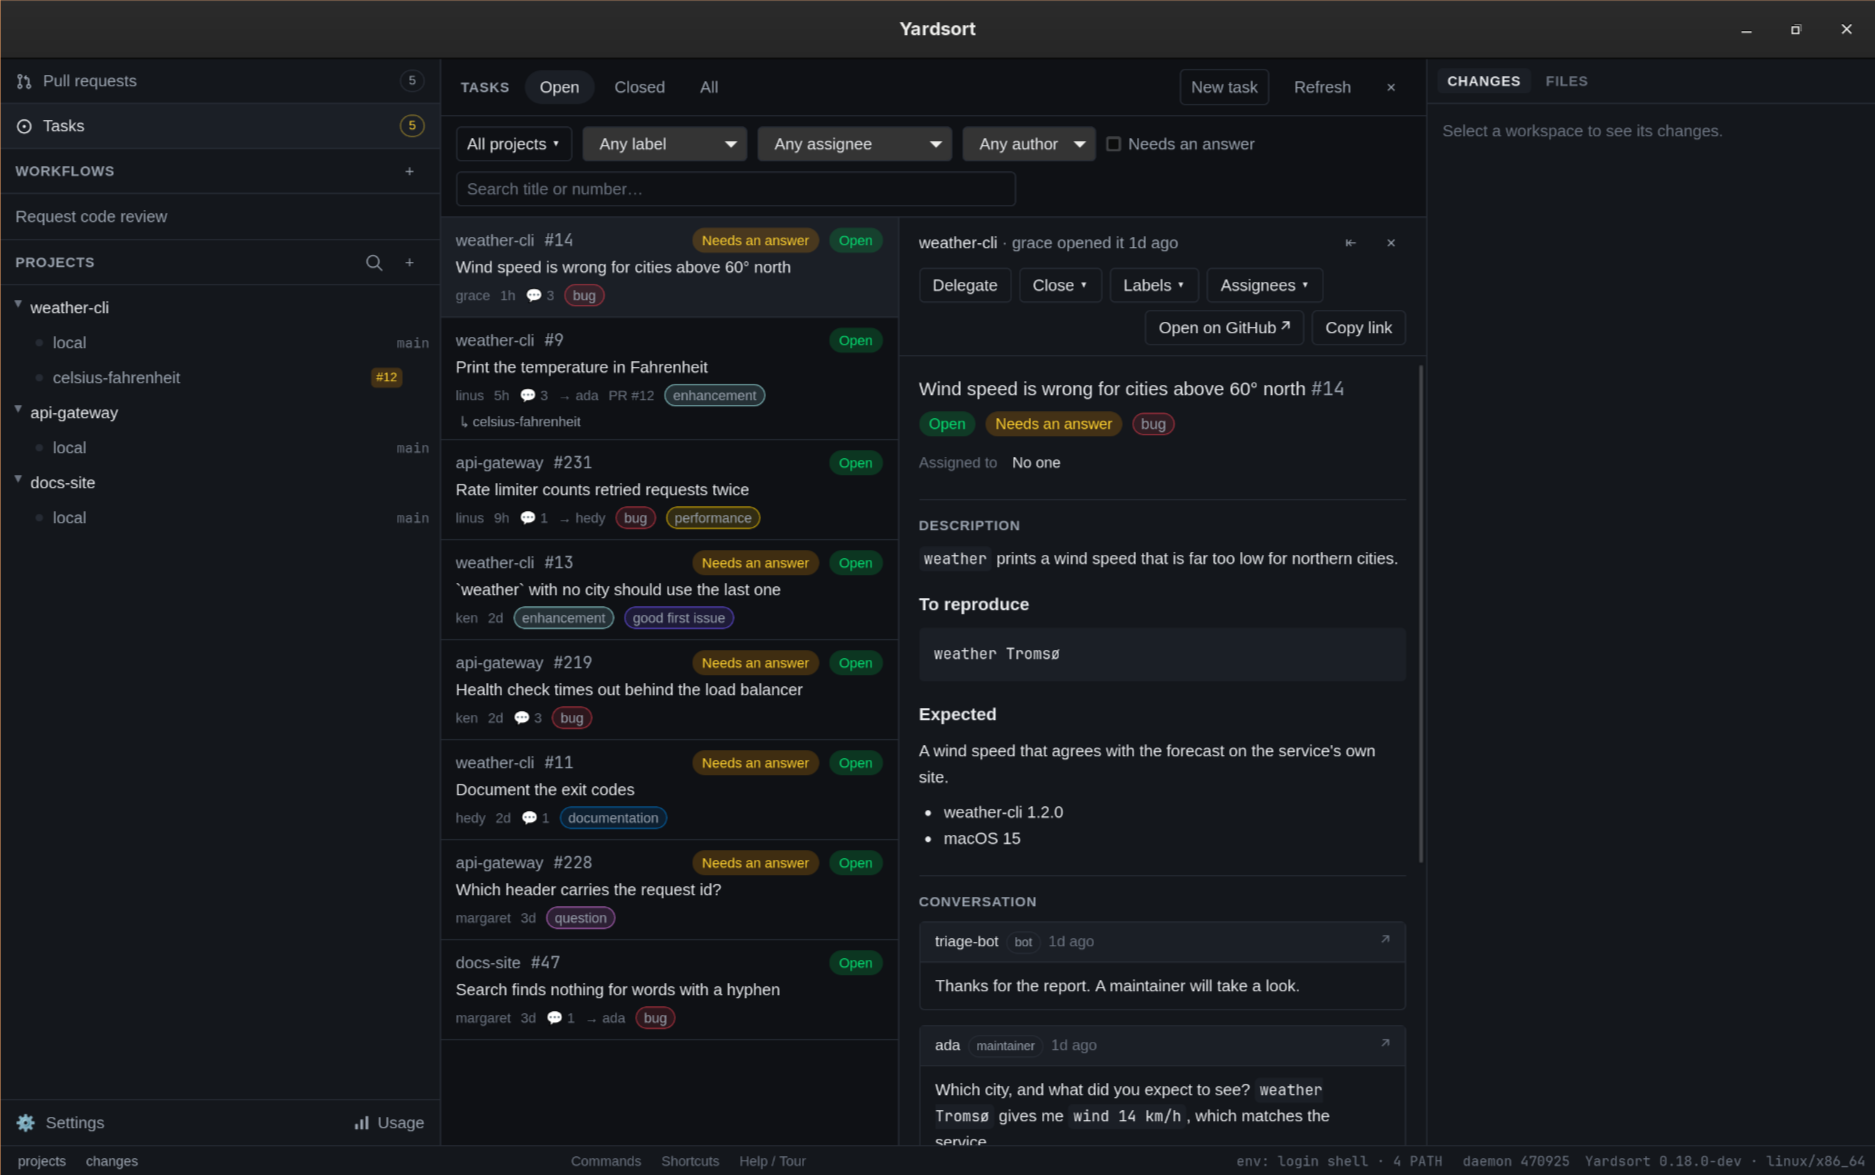
Task: Open the Assignees dropdown
Action: [x=1264, y=286]
